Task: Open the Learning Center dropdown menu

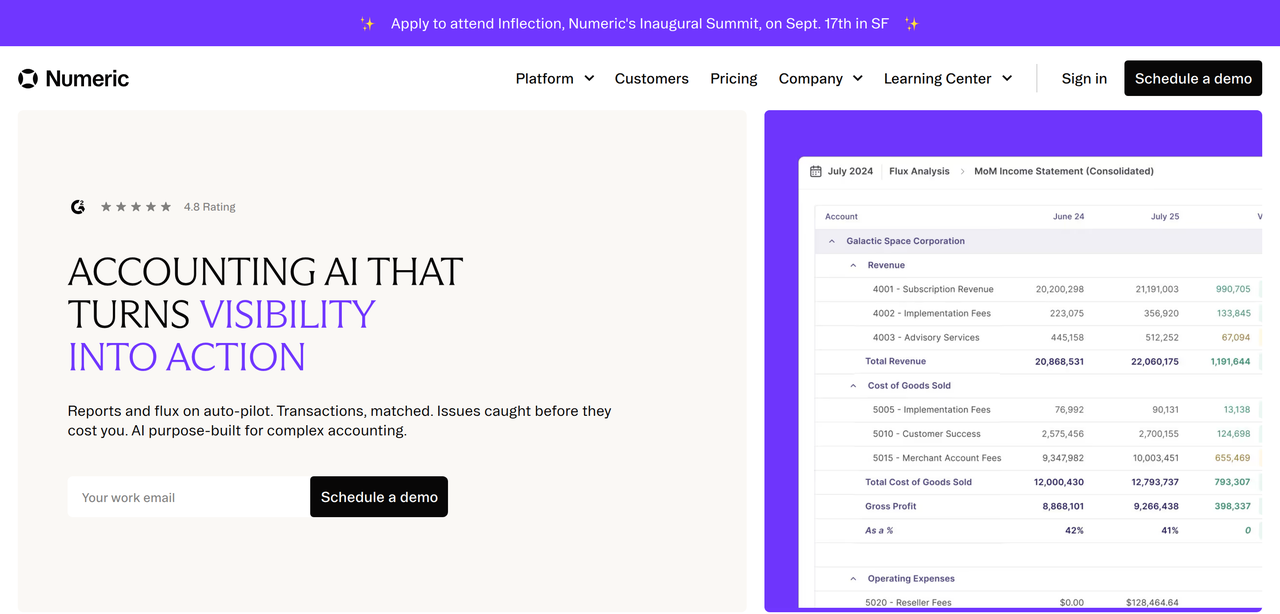Action: [948, 78]
